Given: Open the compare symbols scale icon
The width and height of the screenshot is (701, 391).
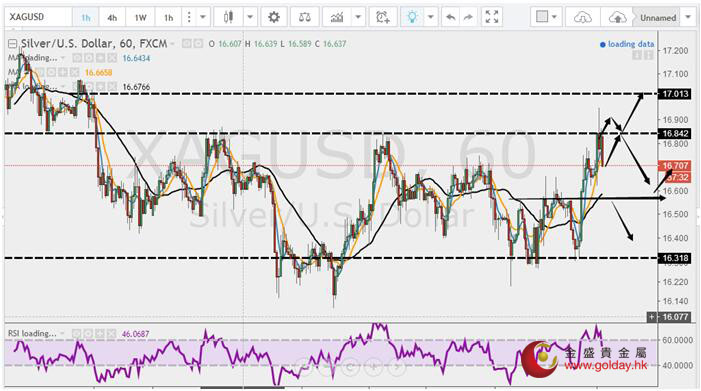Looking at the screenshot, I should click(304, 17).
